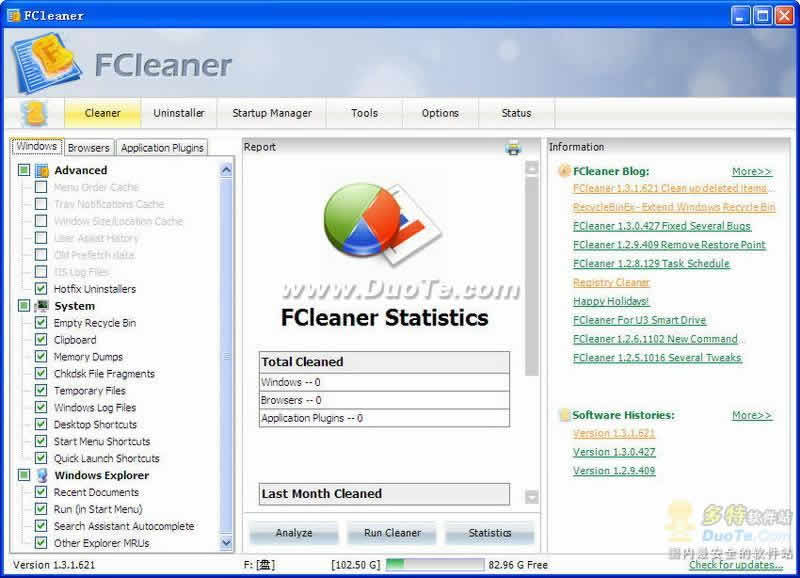
Task: Click the report scroll down arrow
Action: pos(532,497)
